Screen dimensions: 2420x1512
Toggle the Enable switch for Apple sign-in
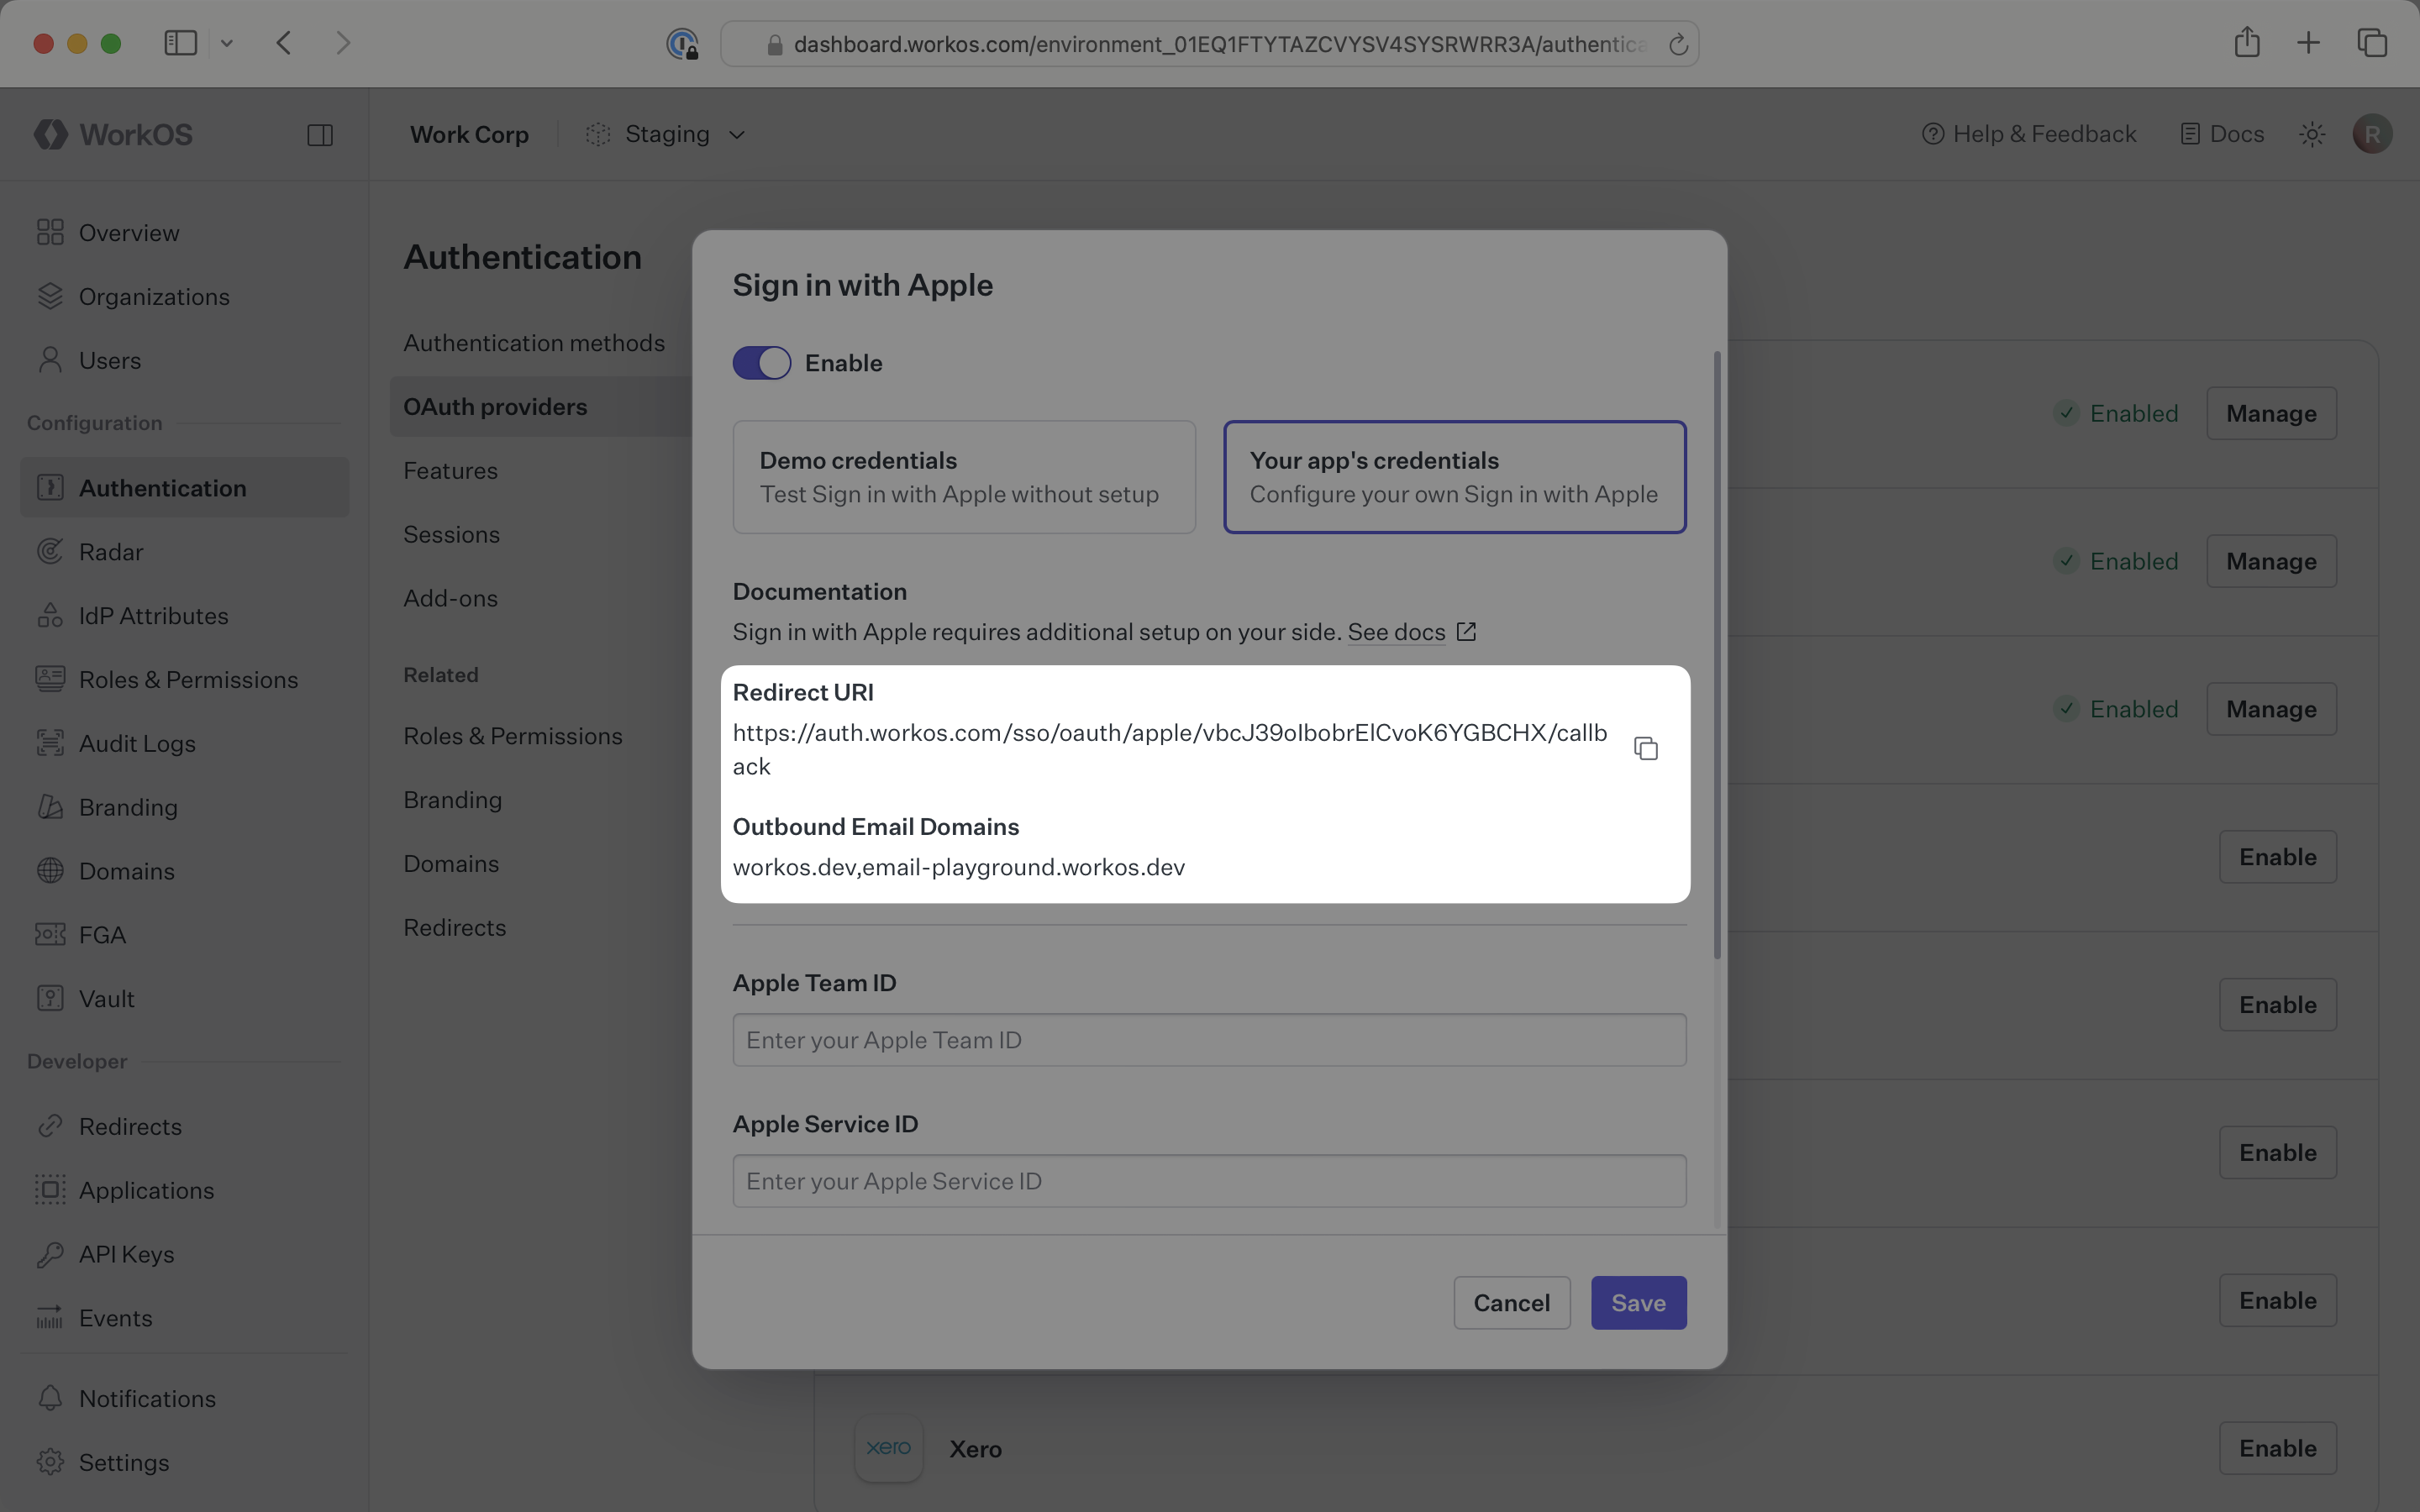tap(762, 363)
